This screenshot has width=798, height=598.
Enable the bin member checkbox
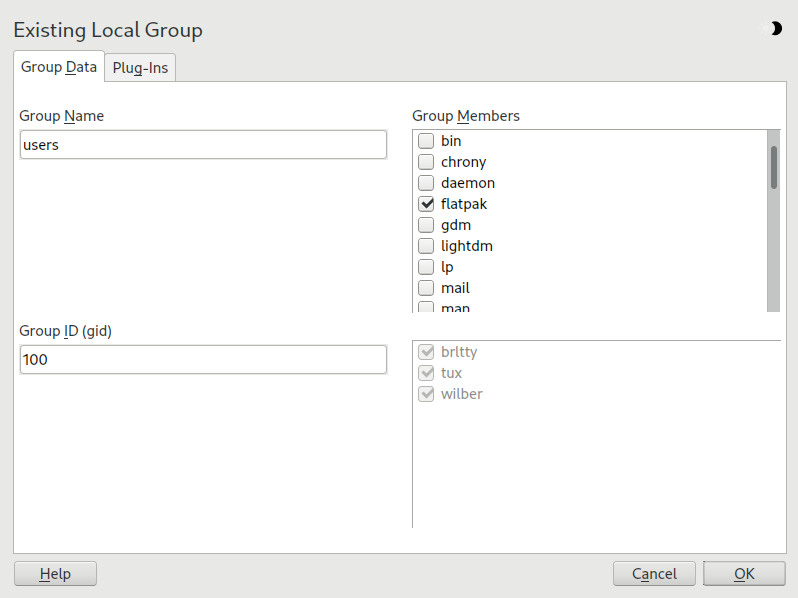click(426, 141)
